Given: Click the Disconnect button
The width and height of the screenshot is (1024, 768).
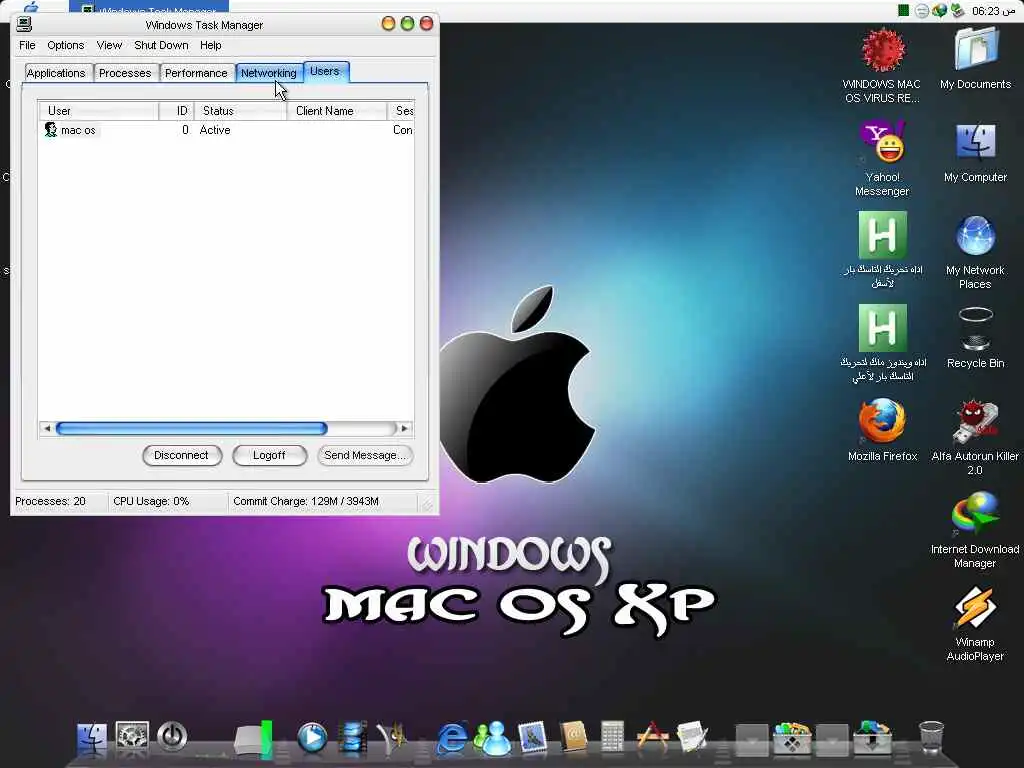Looking at the screenshot, I should point(182,455).
